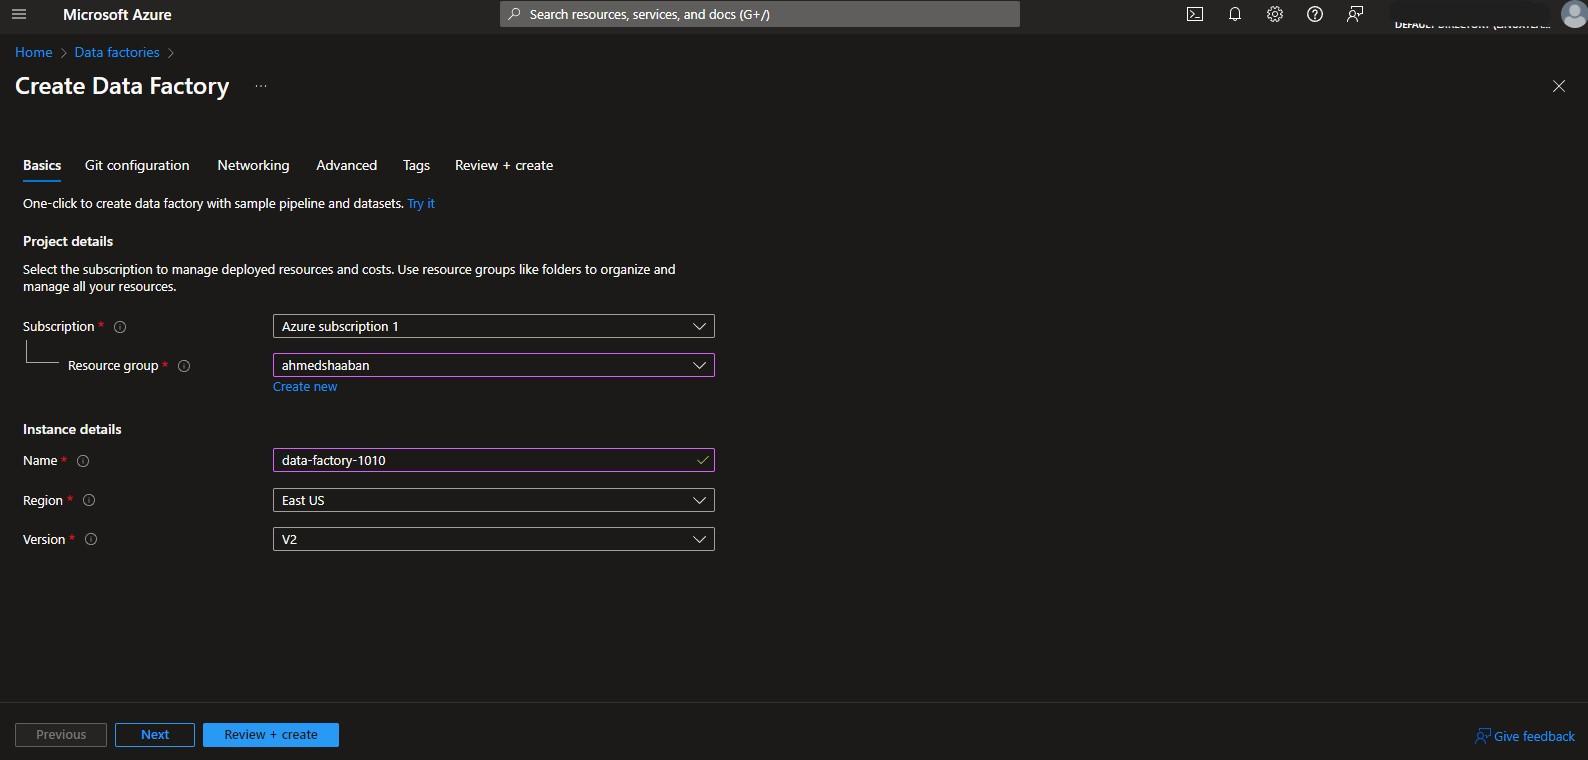
Task: Open portal settings gear
Action: [1275, 14]
